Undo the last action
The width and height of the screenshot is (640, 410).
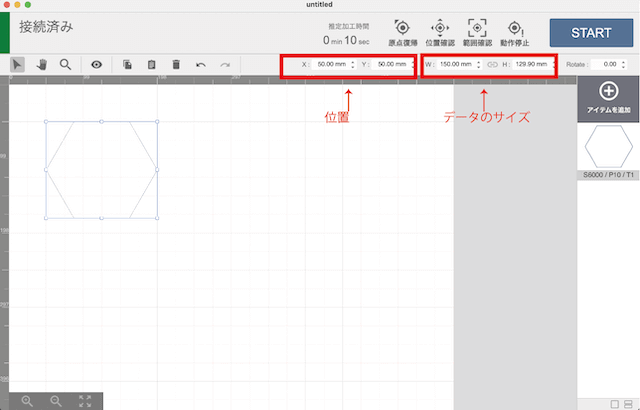201,64
